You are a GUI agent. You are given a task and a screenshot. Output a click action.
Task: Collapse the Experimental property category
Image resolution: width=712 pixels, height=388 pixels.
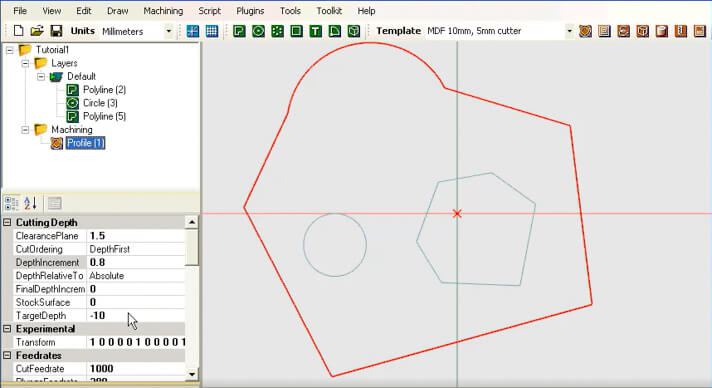[x=7, y=328]
